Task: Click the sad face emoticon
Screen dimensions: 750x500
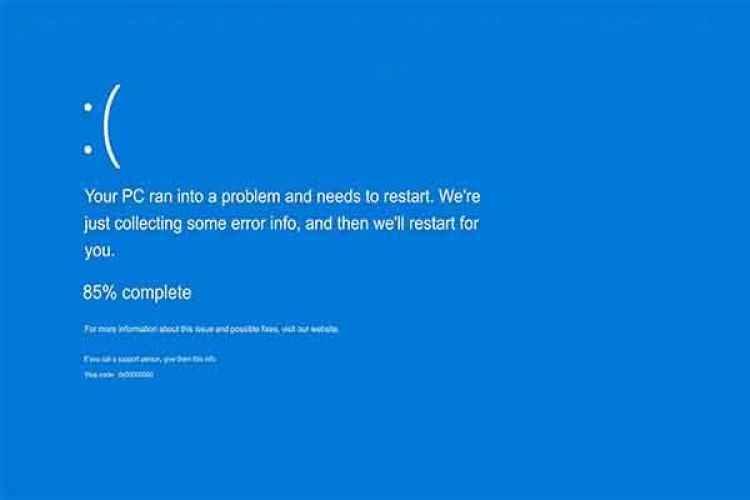Action: [x=101, y=126]
